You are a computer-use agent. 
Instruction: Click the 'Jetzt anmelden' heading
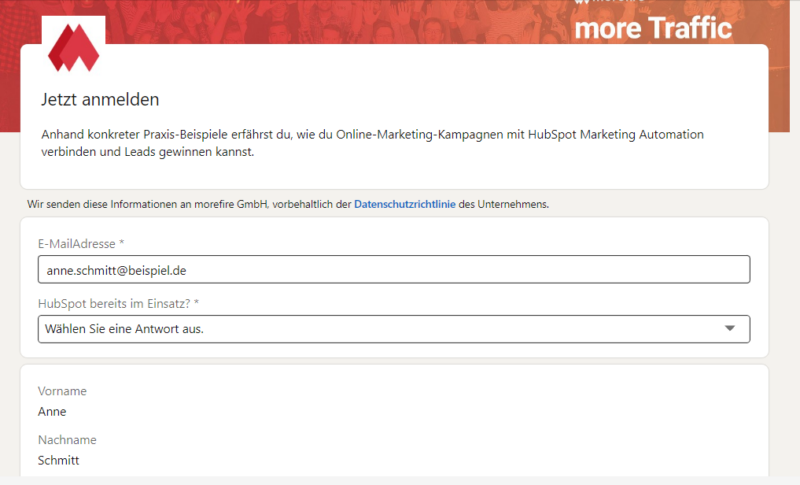100,99
